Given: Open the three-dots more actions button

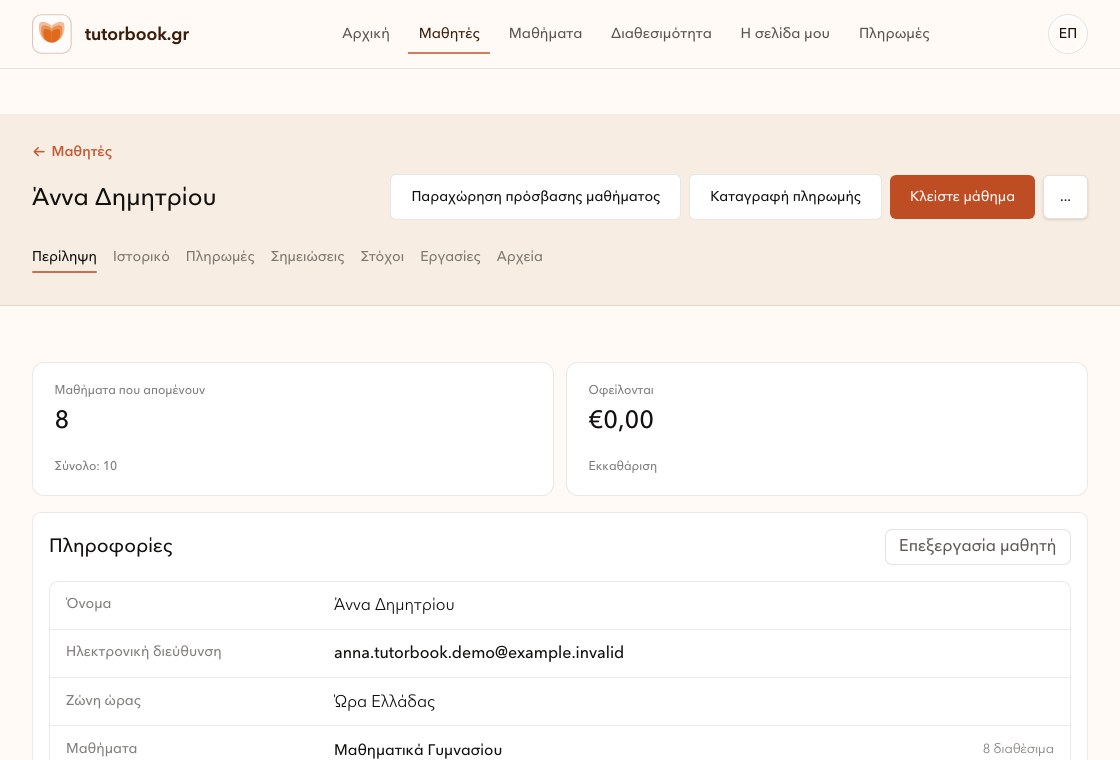Looking at the screenshot, I should tap(1065, 197).
